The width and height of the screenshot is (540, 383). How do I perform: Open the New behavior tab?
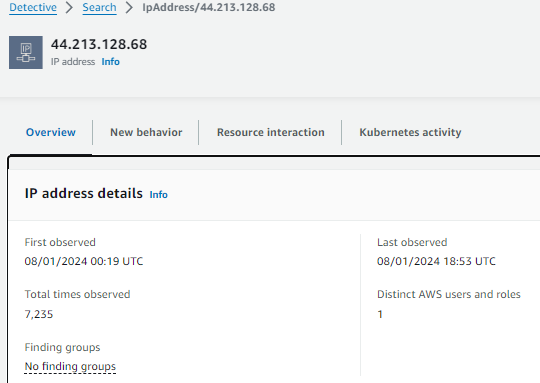click(146, 132)
